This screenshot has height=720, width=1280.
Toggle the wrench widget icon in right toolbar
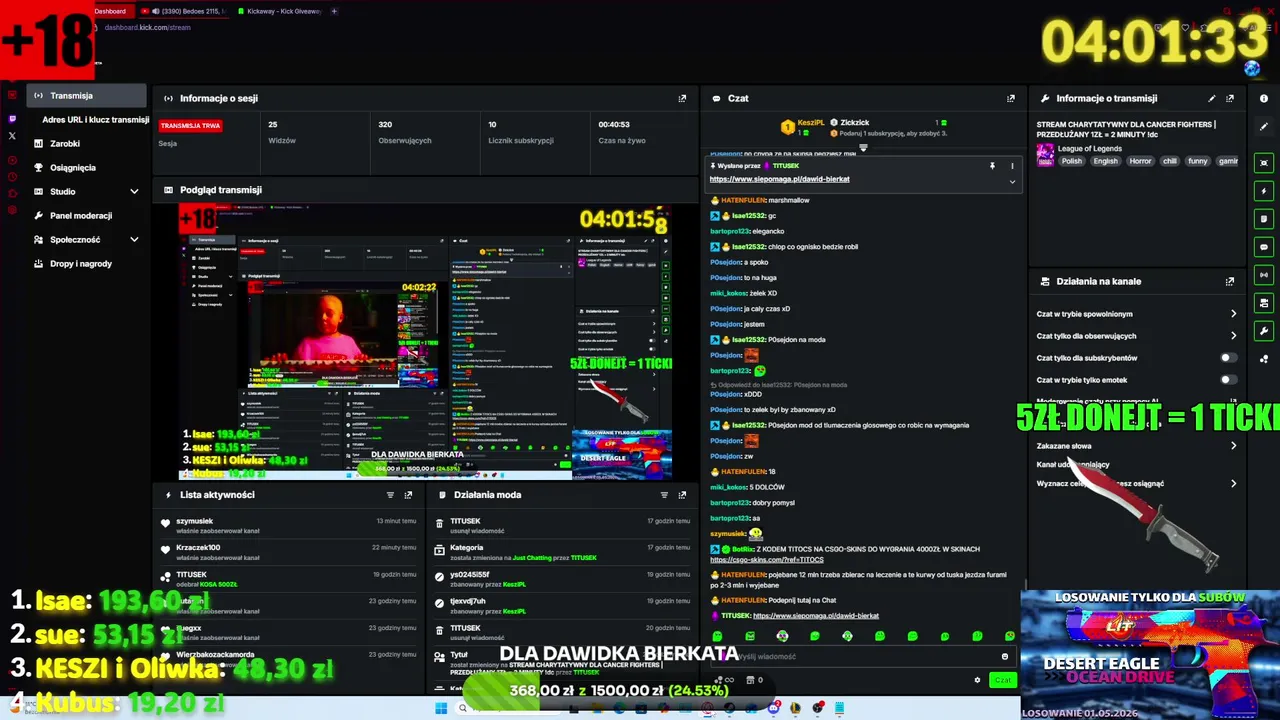1264,331
